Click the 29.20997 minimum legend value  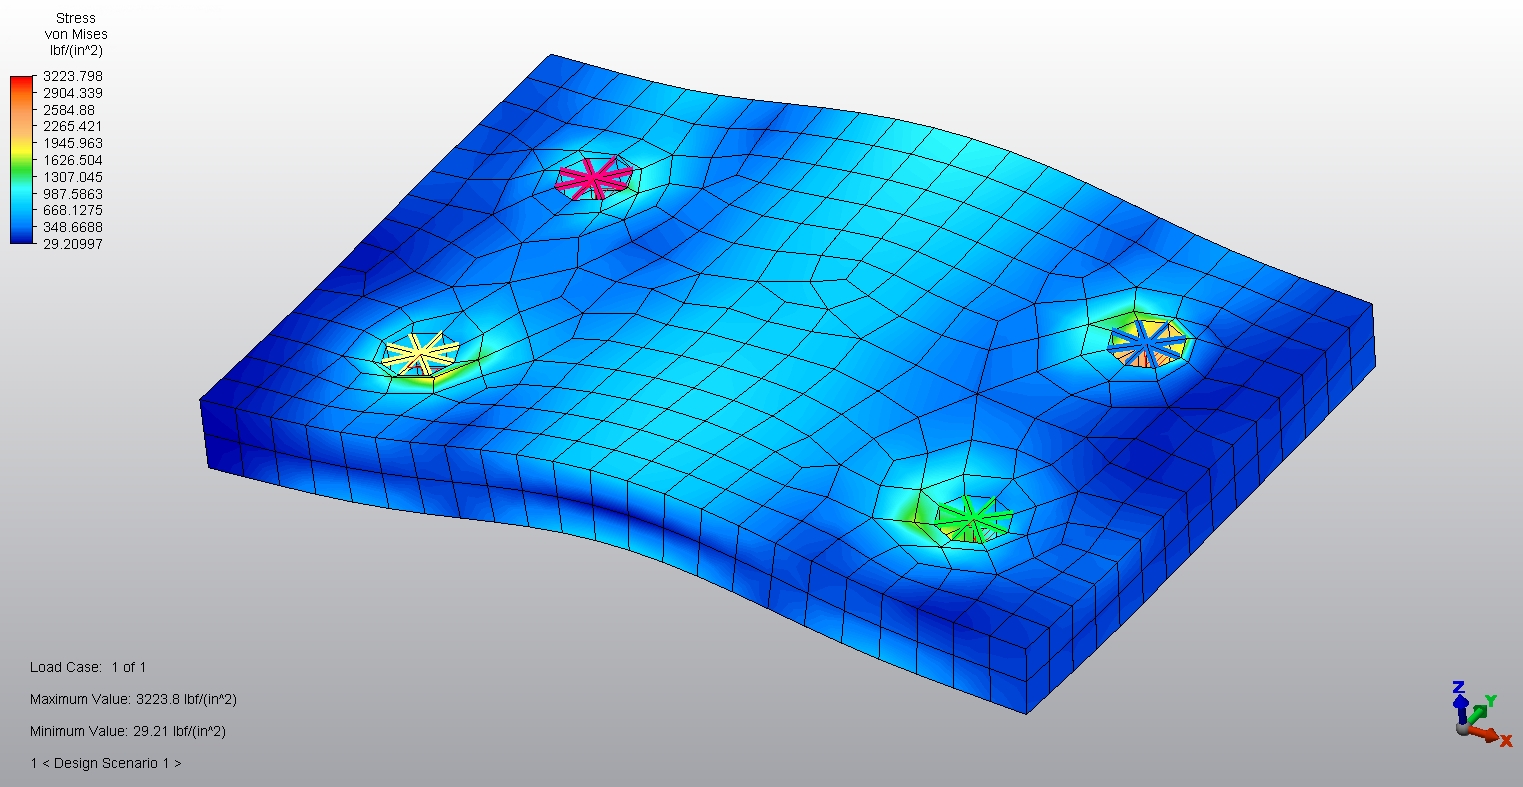[x=71, y=244]
